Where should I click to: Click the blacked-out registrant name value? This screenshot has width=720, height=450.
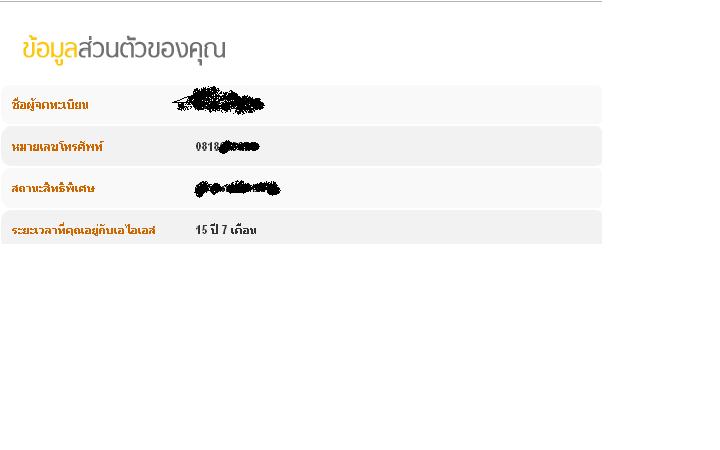219,101
